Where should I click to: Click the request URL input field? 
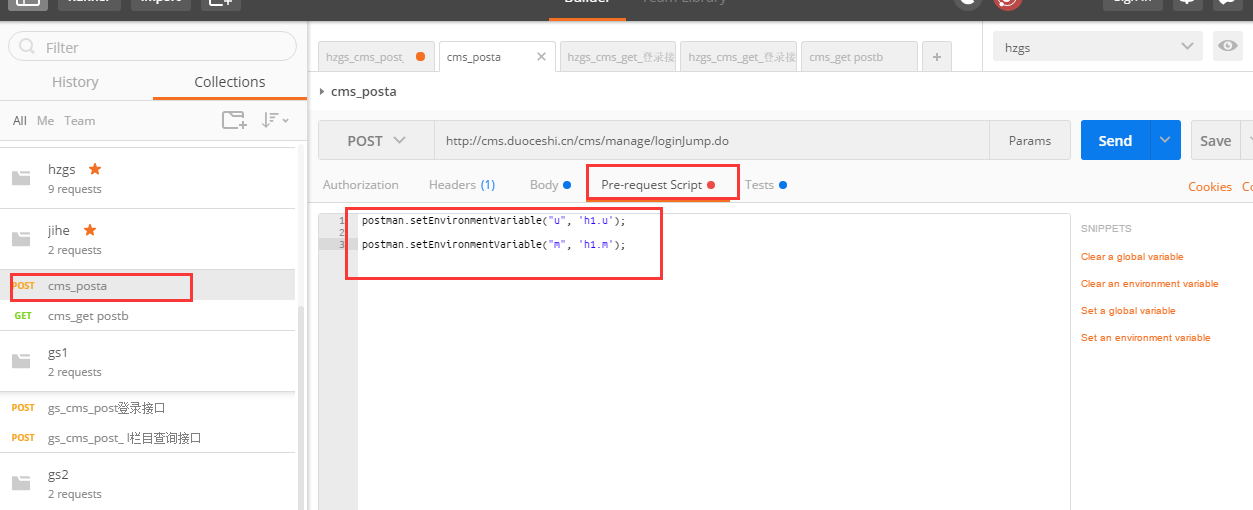712,141
